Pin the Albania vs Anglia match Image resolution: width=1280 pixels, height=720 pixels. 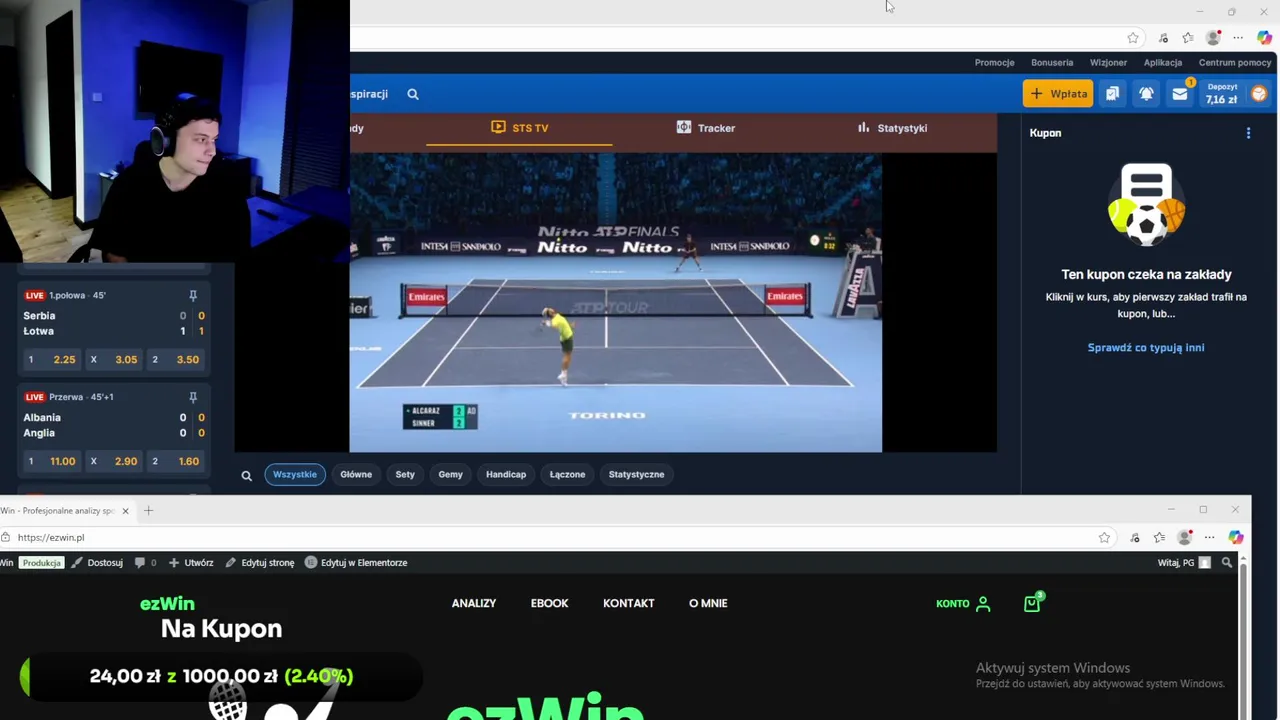pyautogui.click(x=193, y=397)
